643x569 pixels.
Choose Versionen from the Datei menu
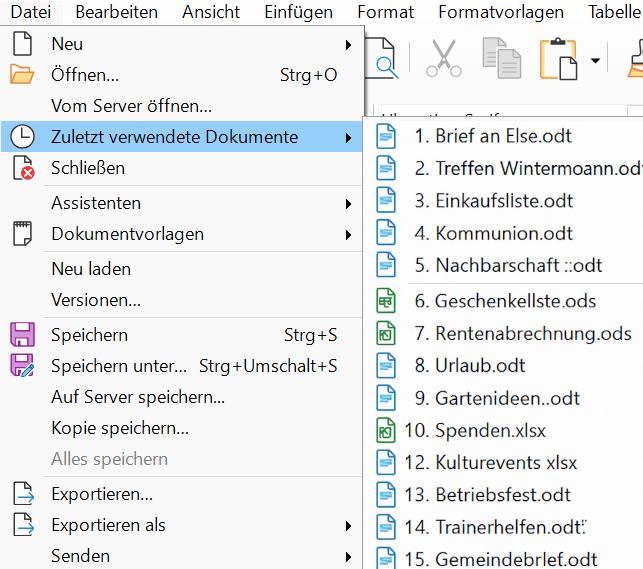96,300
